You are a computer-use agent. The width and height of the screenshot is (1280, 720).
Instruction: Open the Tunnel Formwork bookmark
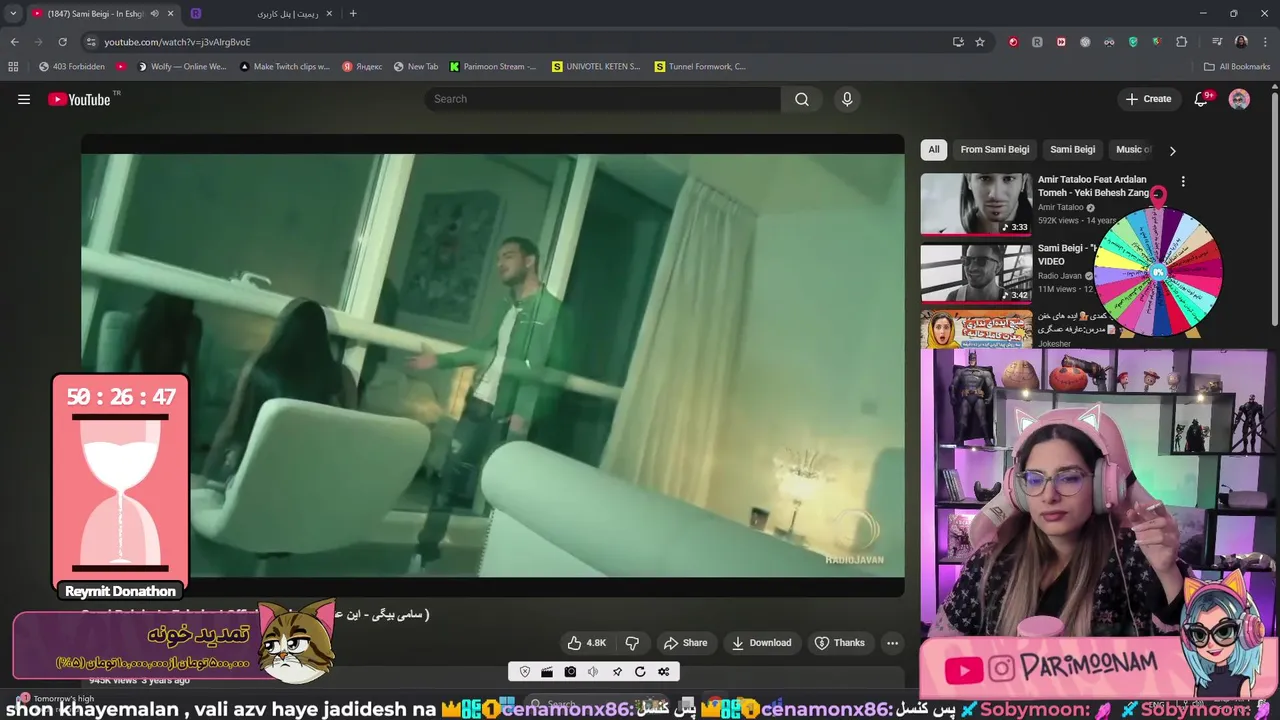[700, 67]
